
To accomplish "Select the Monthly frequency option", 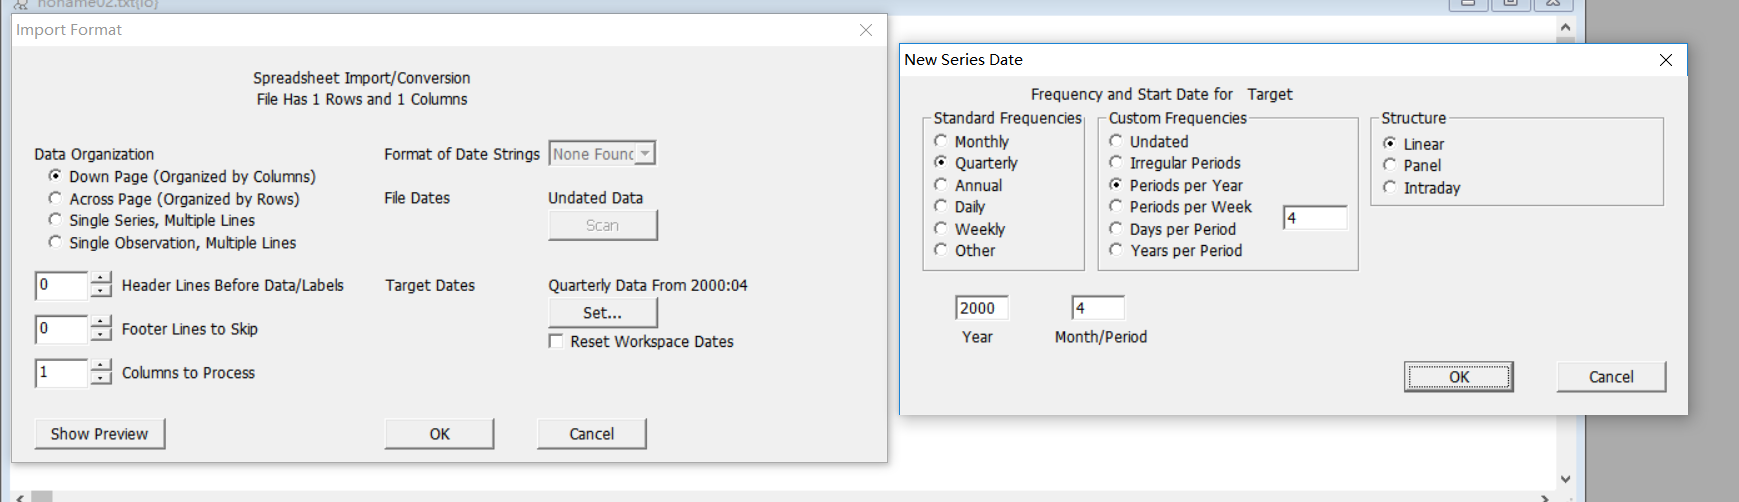I will tap(941, 141).
